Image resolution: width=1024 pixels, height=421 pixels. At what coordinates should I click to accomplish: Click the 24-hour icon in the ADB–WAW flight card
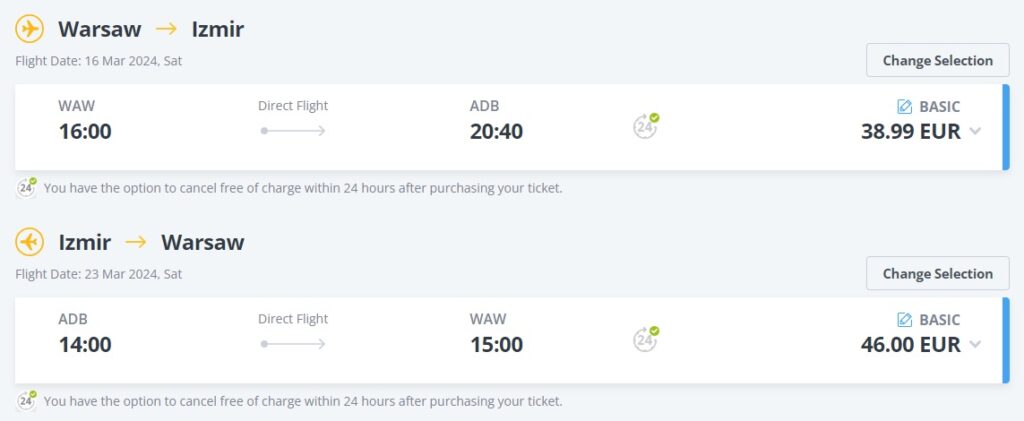(646, 339)
